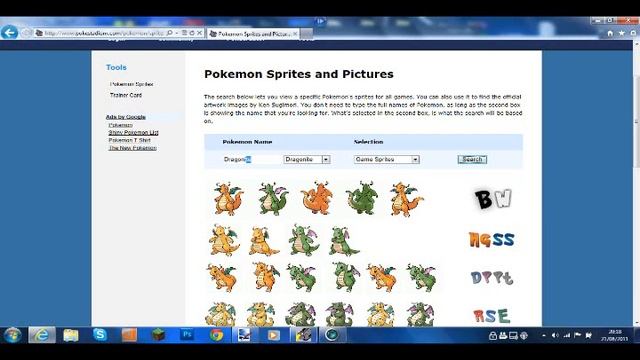
Task: Open the media player taskbar icon
Action: [x=273, y=335]
